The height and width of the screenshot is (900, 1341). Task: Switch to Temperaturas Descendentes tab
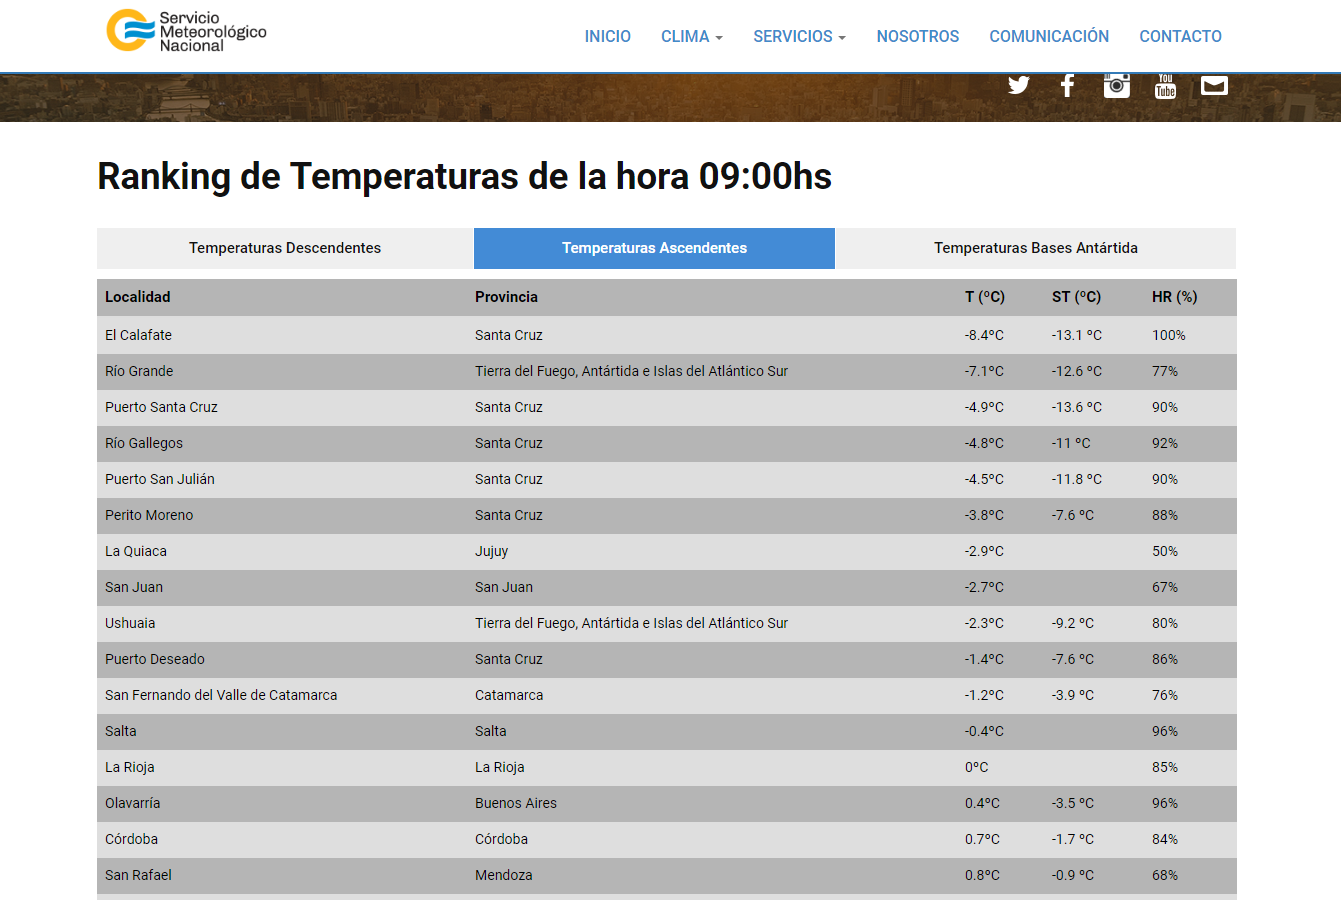(285, 248)
